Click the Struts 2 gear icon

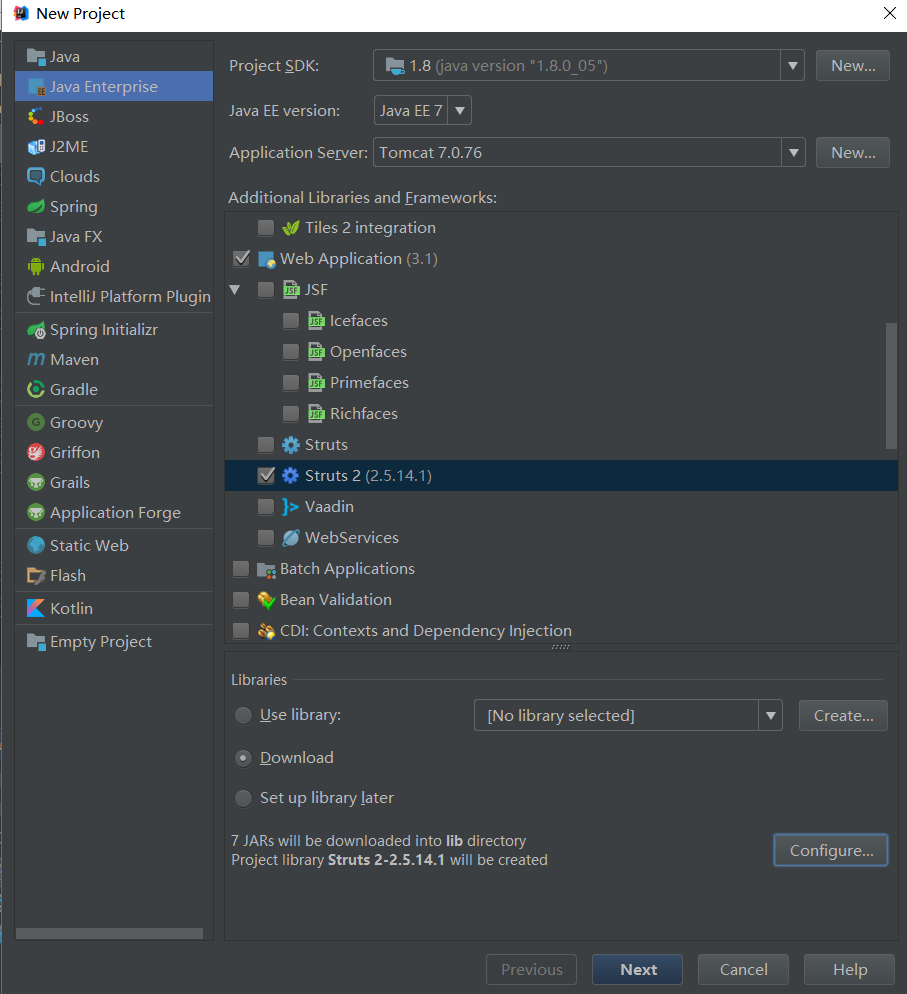pyautogui.click(x=290, y=475)
